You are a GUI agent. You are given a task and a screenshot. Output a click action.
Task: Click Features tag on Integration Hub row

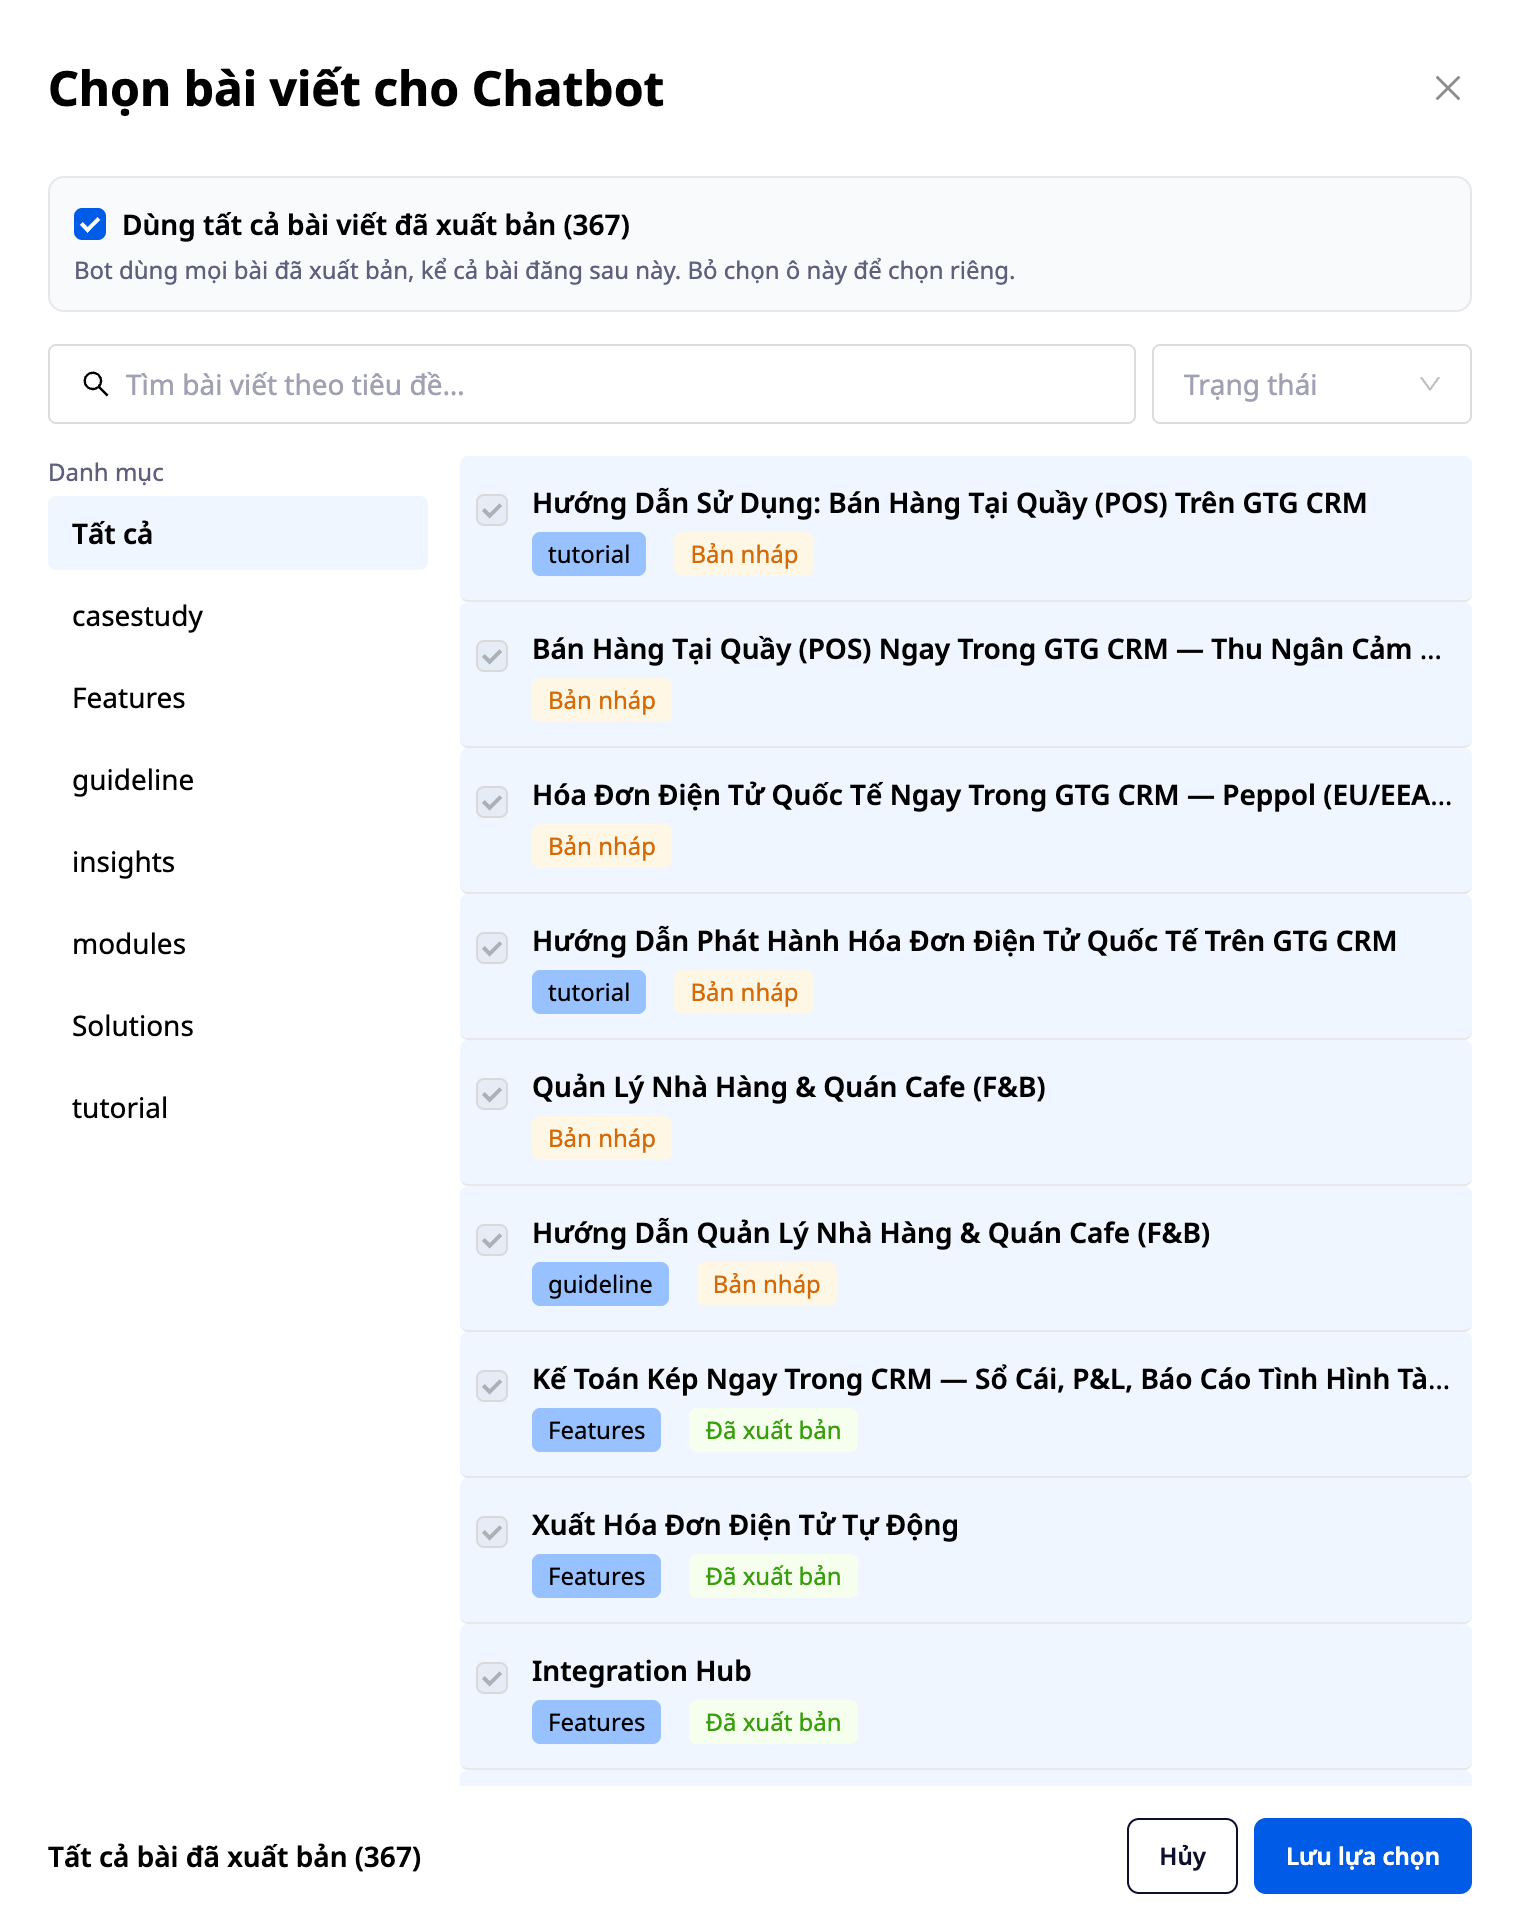pos(596,1722)
